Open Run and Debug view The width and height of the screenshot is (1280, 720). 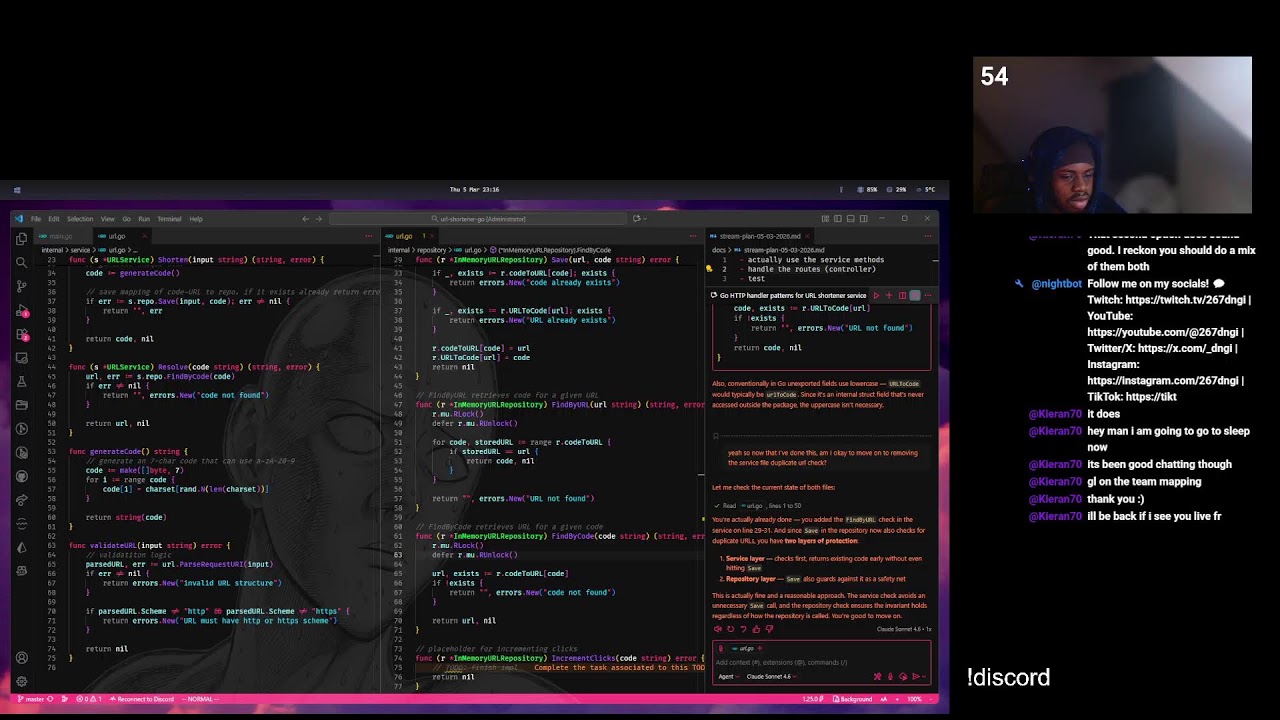21,310
